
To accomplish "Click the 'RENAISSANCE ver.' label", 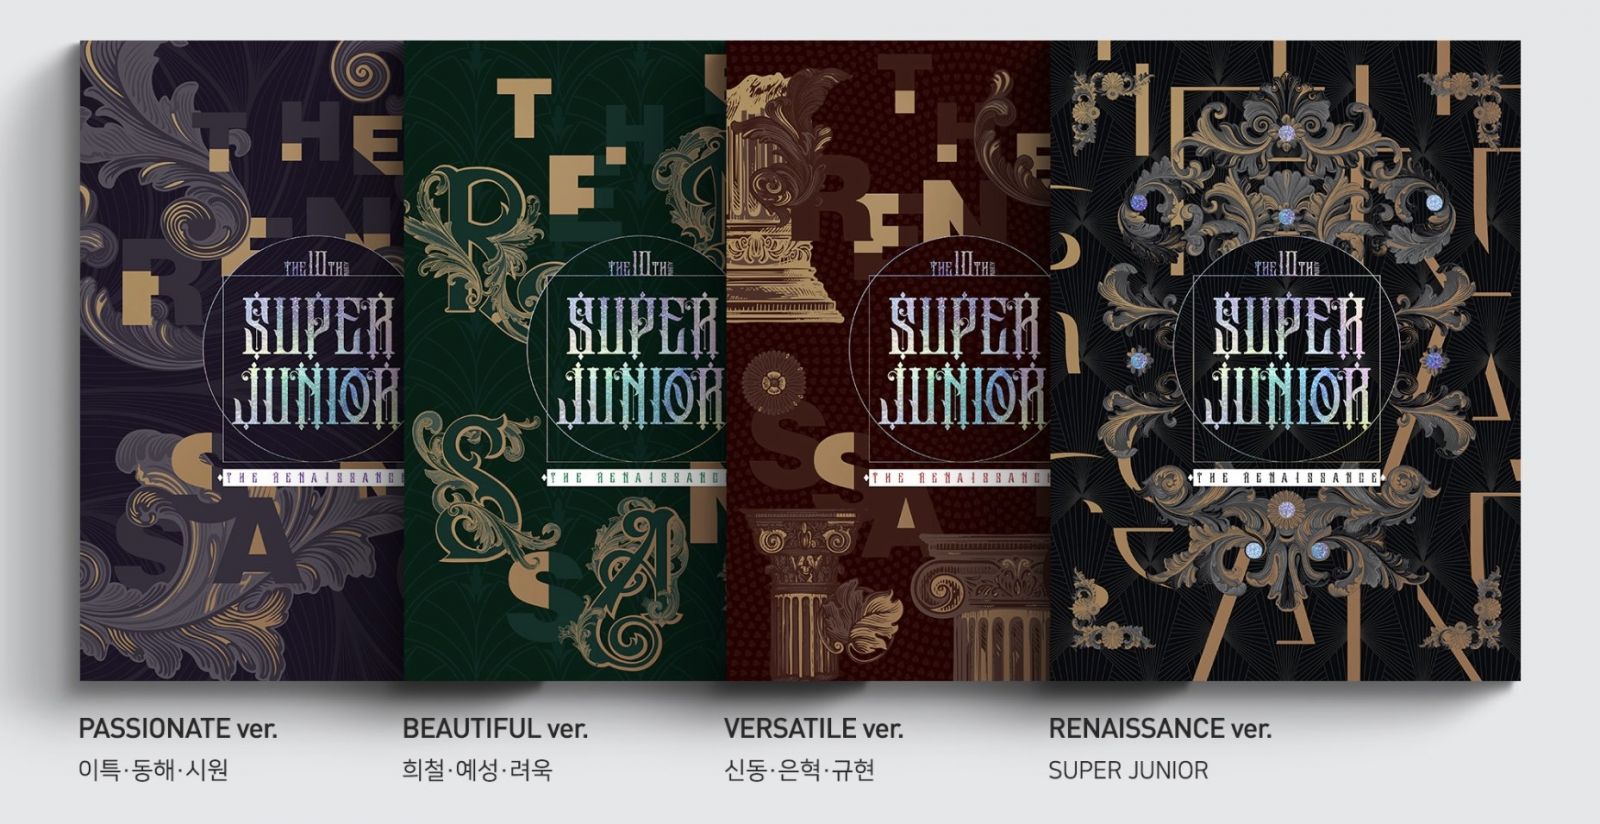I will tap(1160, 728).
